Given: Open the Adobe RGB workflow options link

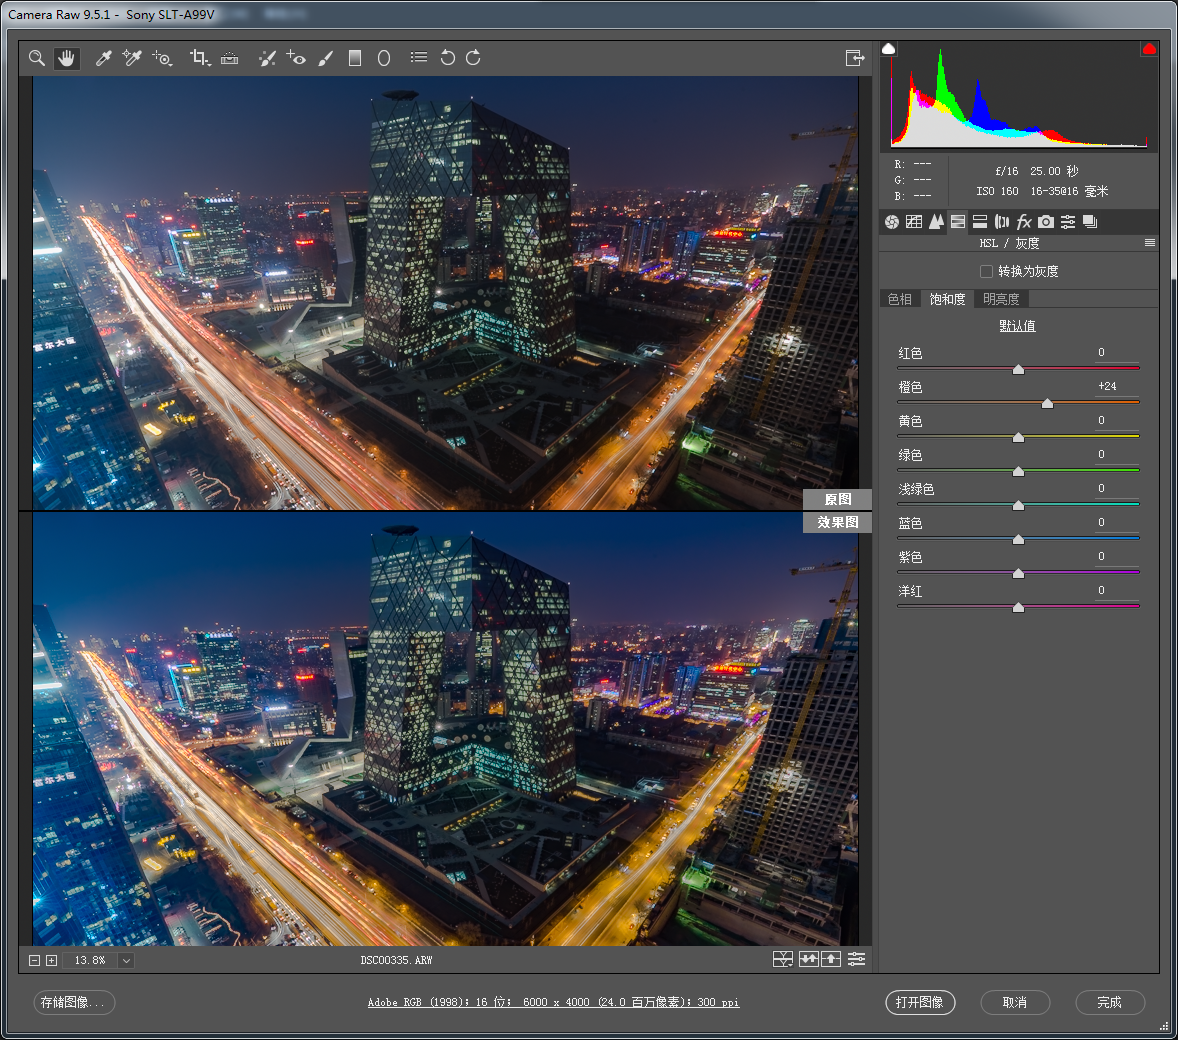Looking at the screenshot, I should [x=553, y=1002].
